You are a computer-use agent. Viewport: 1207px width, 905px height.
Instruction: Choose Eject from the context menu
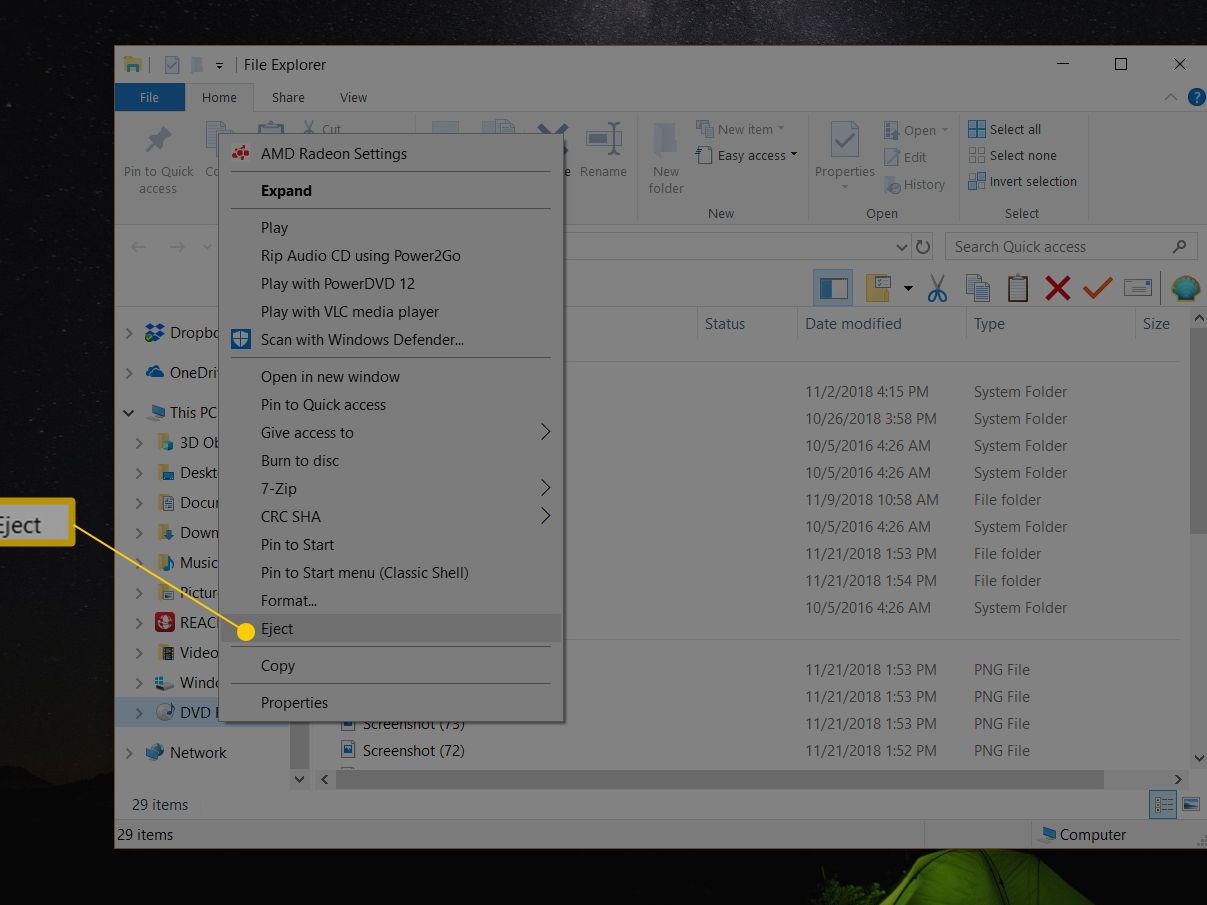pos(391,628)
